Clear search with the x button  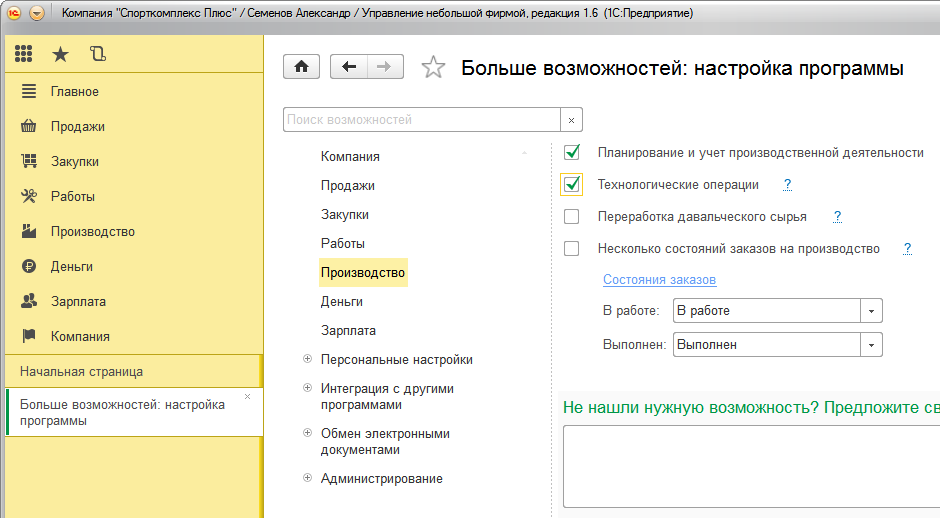pos(571,120)
